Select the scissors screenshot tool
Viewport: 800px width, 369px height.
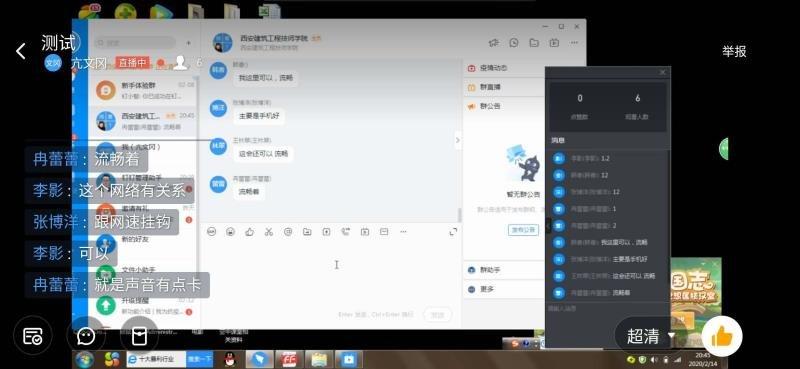tap(269, 232)
